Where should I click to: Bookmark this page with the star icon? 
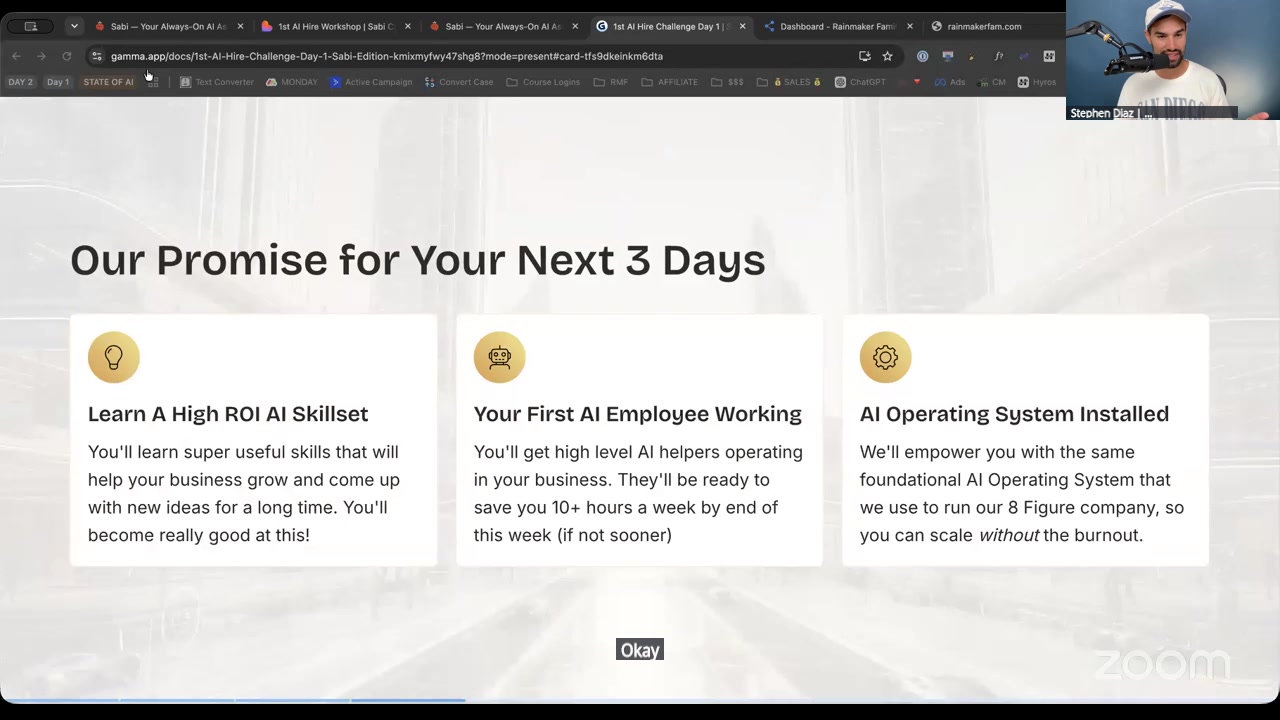(887, 56)
